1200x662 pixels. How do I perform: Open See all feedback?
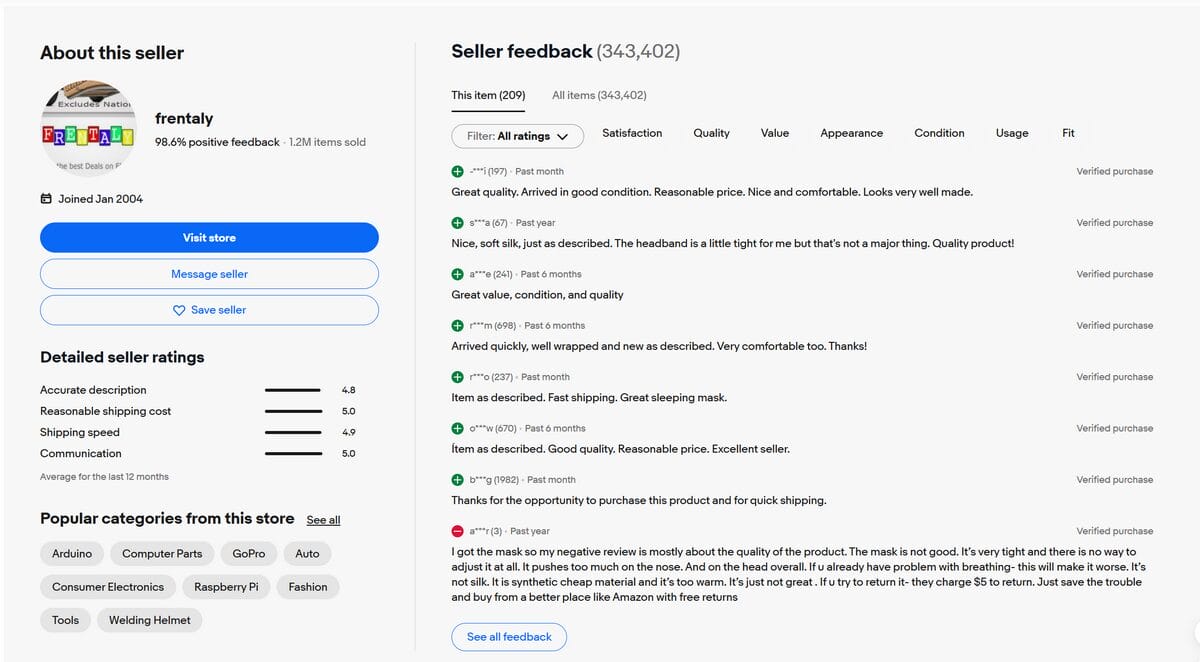509,637
